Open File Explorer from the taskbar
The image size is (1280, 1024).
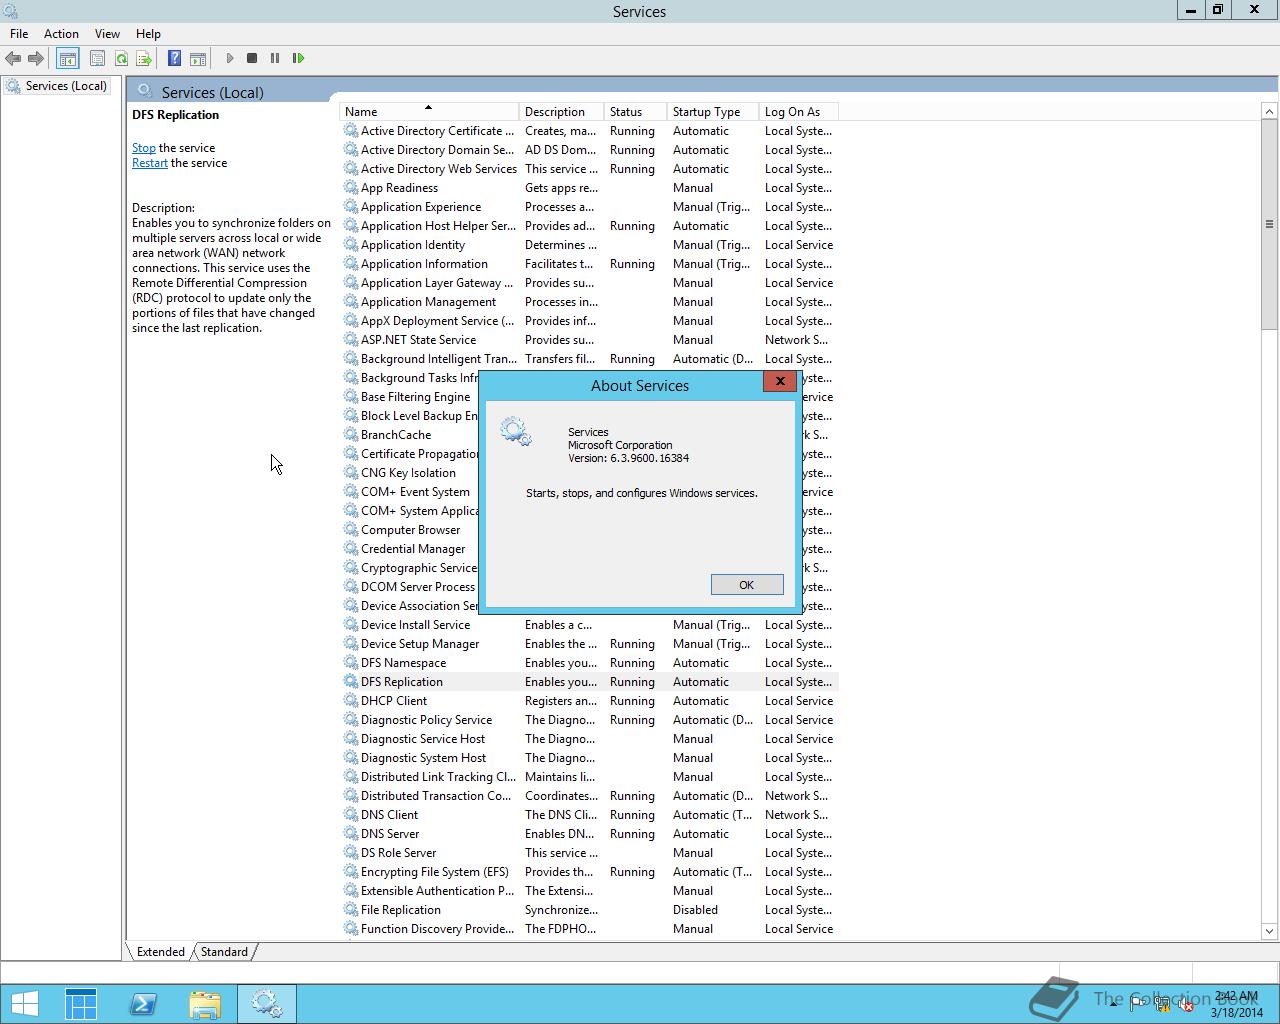coord(205,1004)
